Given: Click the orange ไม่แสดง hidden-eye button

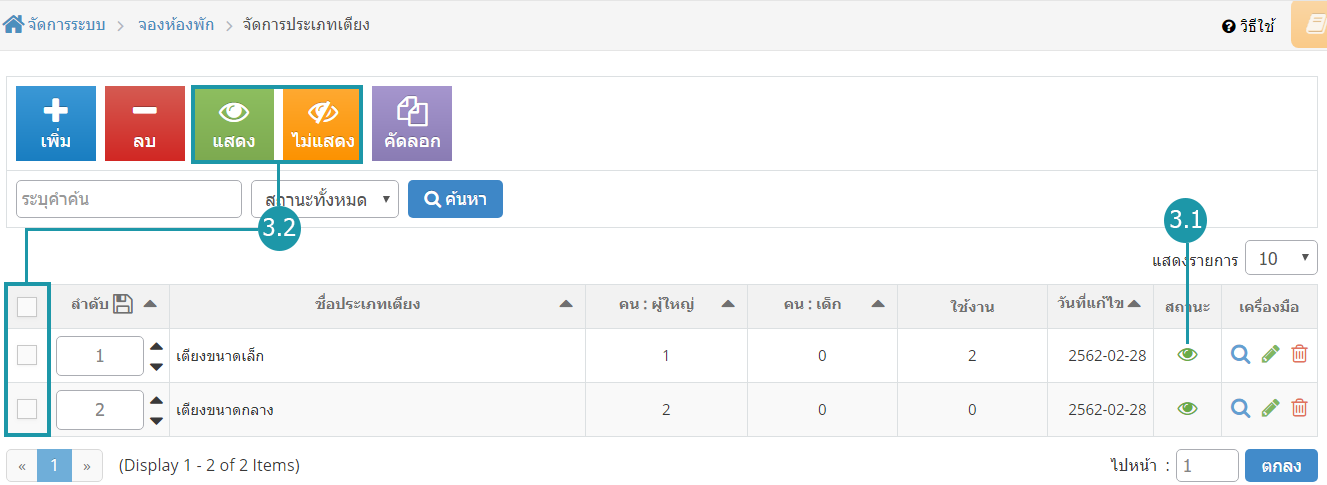Looking at the screenshot, I should coord(322,124).
